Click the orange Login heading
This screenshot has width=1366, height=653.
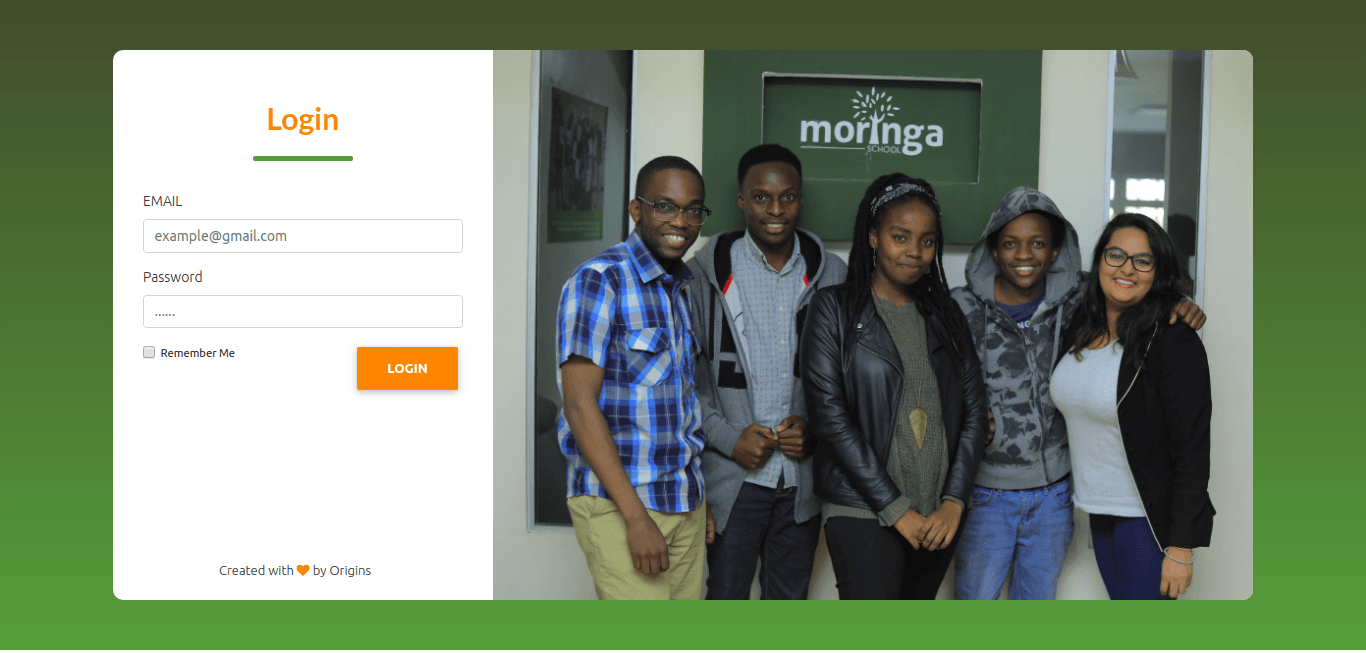[303, 119]
